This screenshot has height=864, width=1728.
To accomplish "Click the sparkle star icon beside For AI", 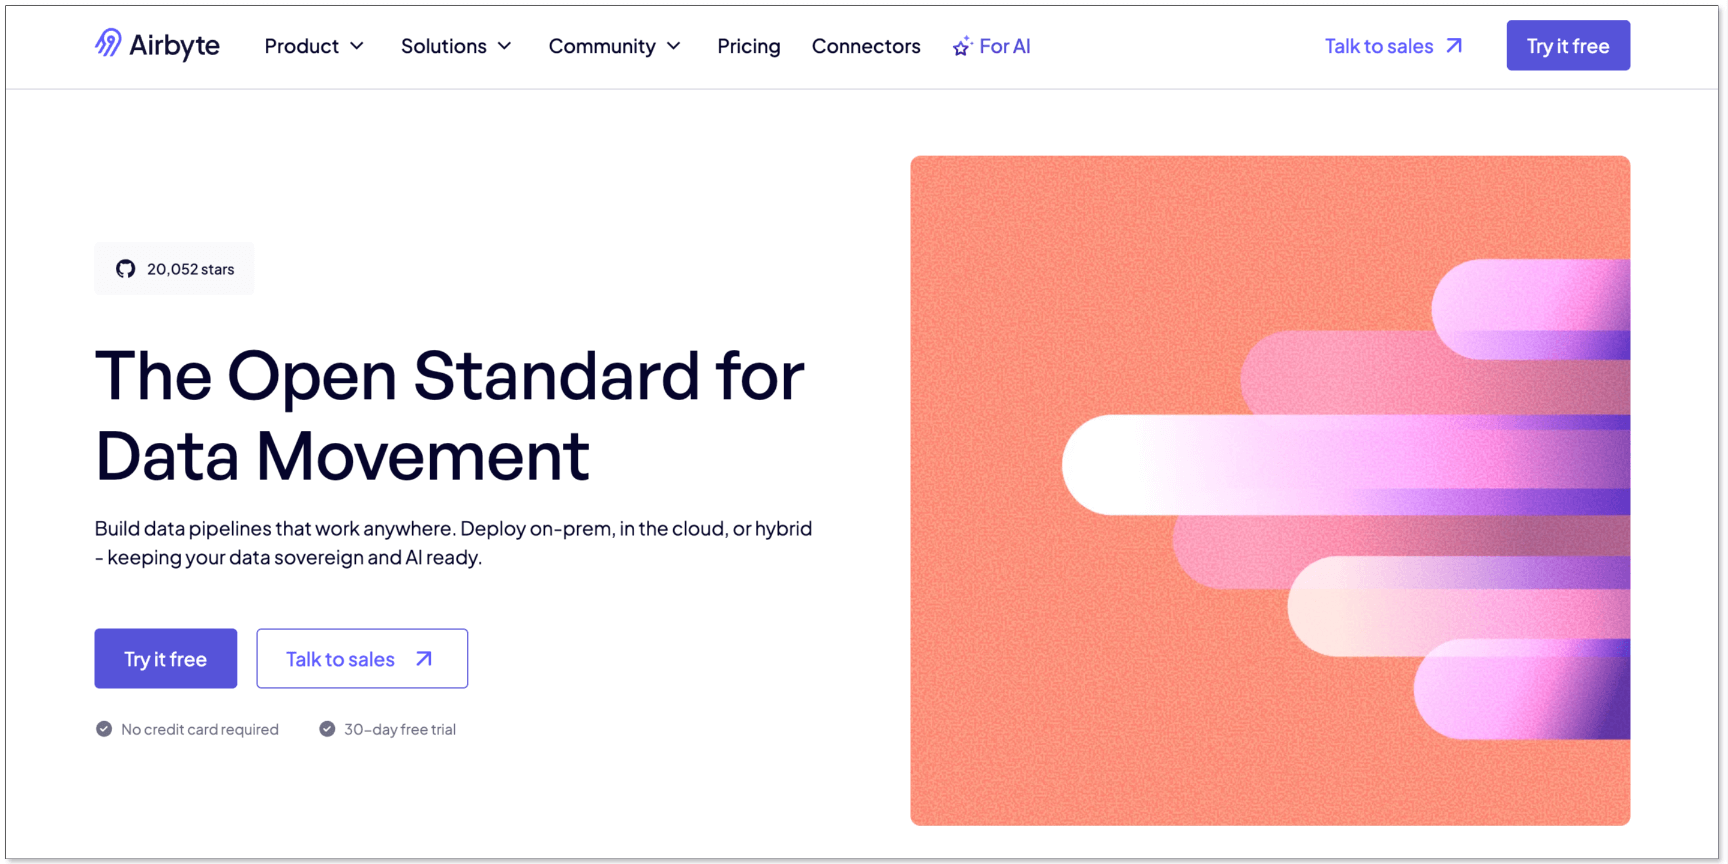I will 962,46.
